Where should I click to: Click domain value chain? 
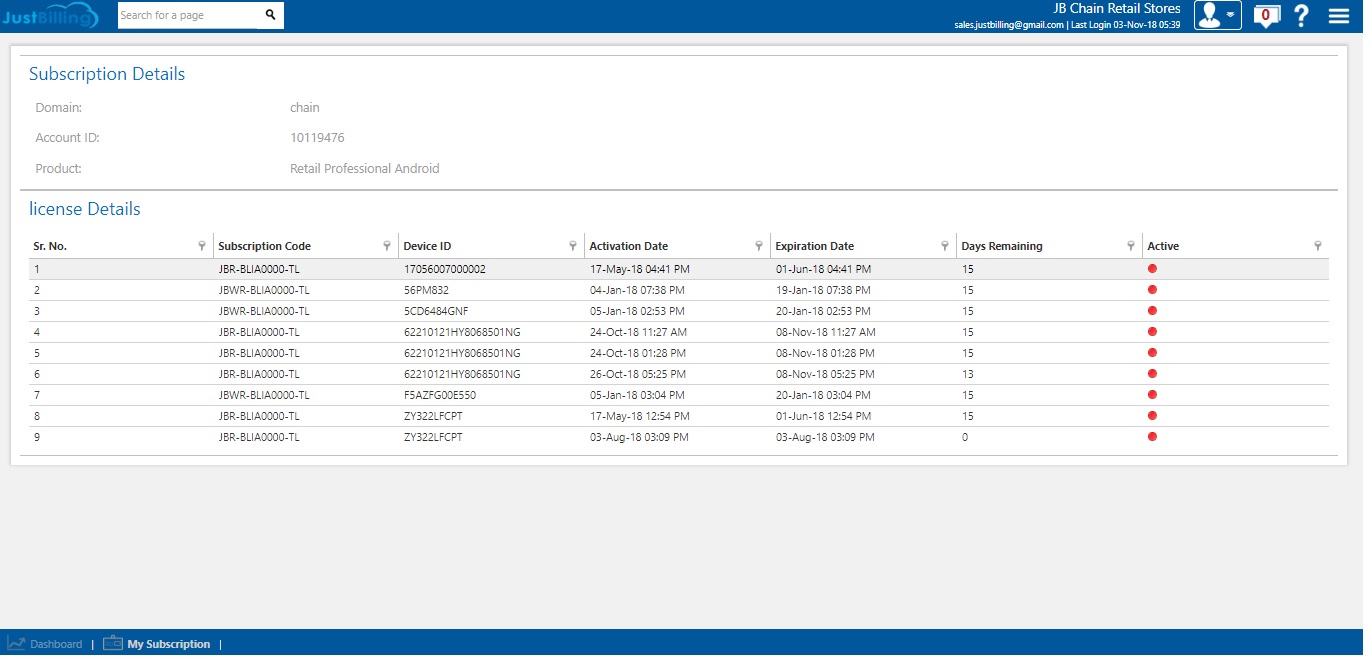(x=305, y=107)
